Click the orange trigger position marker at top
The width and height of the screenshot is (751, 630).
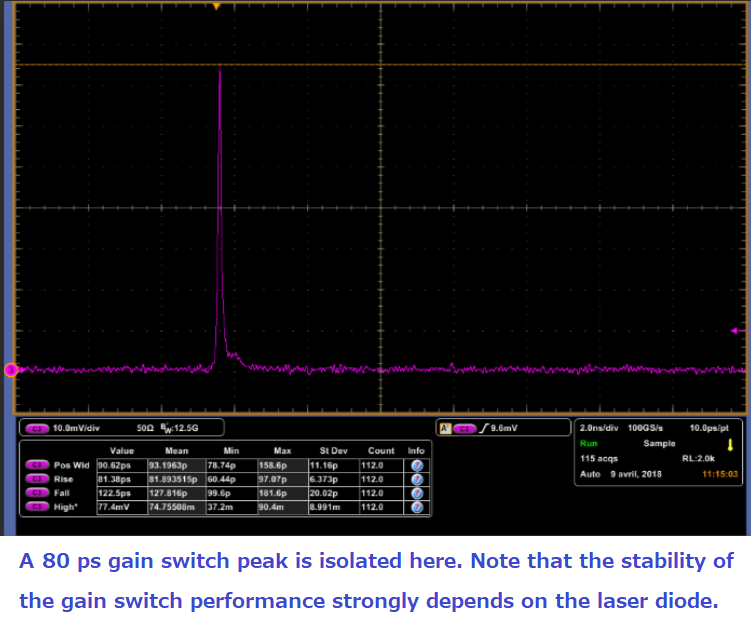(x=217, y=6)
